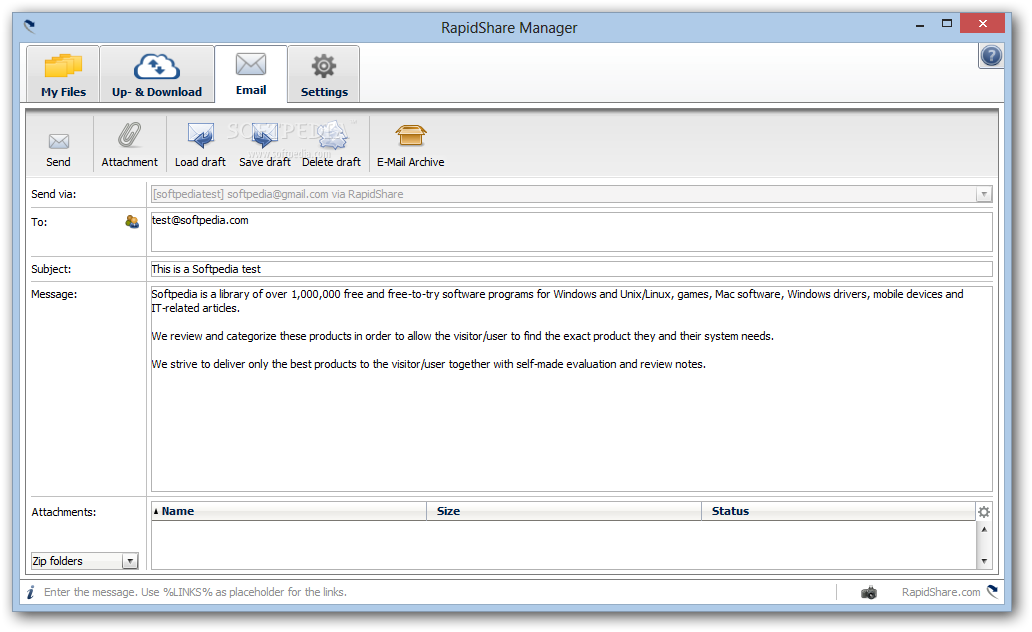Viewport: 1032px width, 632px height.
Task: Click the Save draft icon
Action: click(x=265, y=135)
